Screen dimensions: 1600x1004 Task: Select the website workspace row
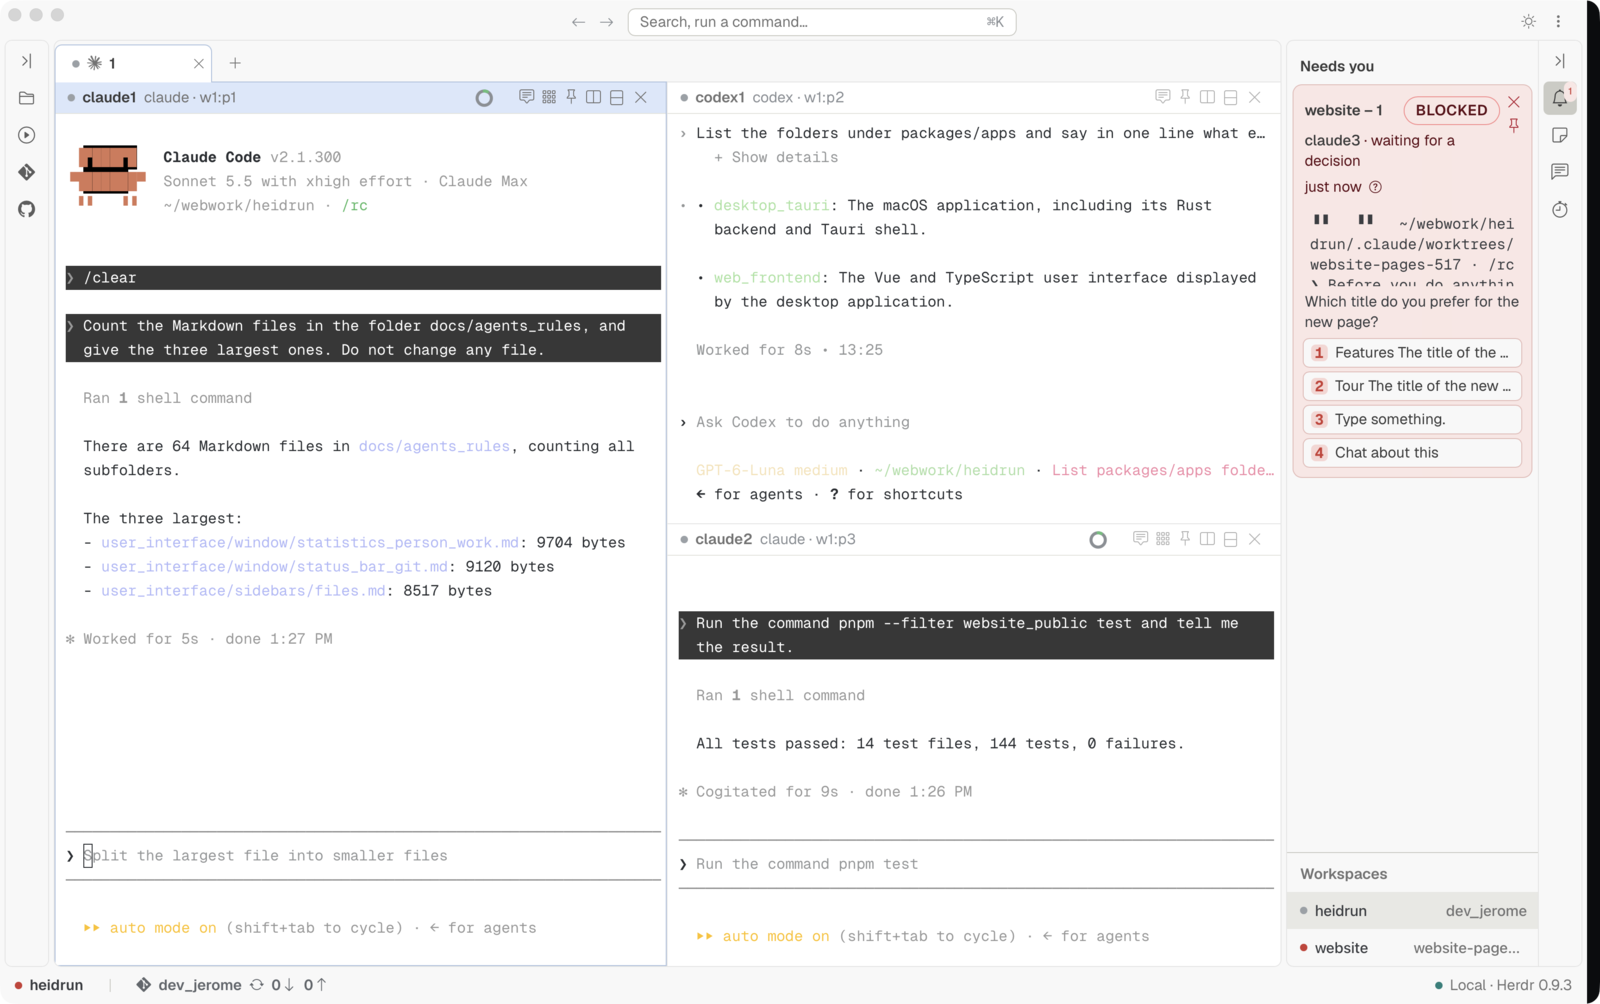(1412, 948)
